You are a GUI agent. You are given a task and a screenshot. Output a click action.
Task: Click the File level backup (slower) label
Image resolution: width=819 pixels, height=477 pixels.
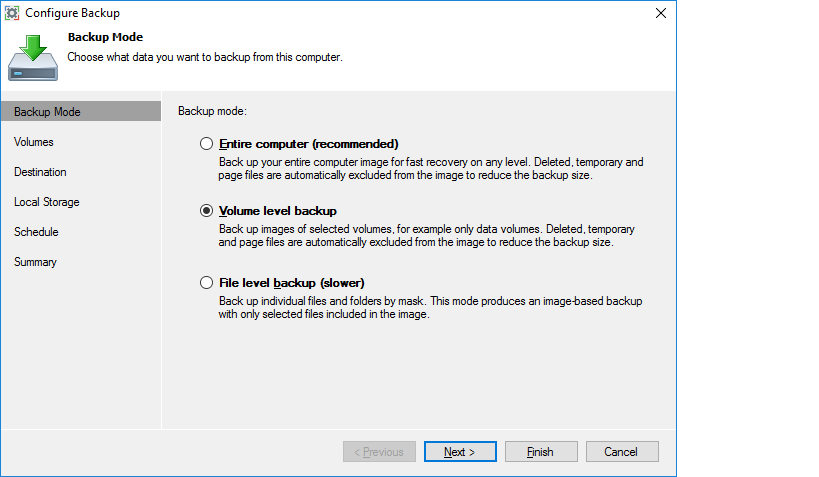[298, 283]
